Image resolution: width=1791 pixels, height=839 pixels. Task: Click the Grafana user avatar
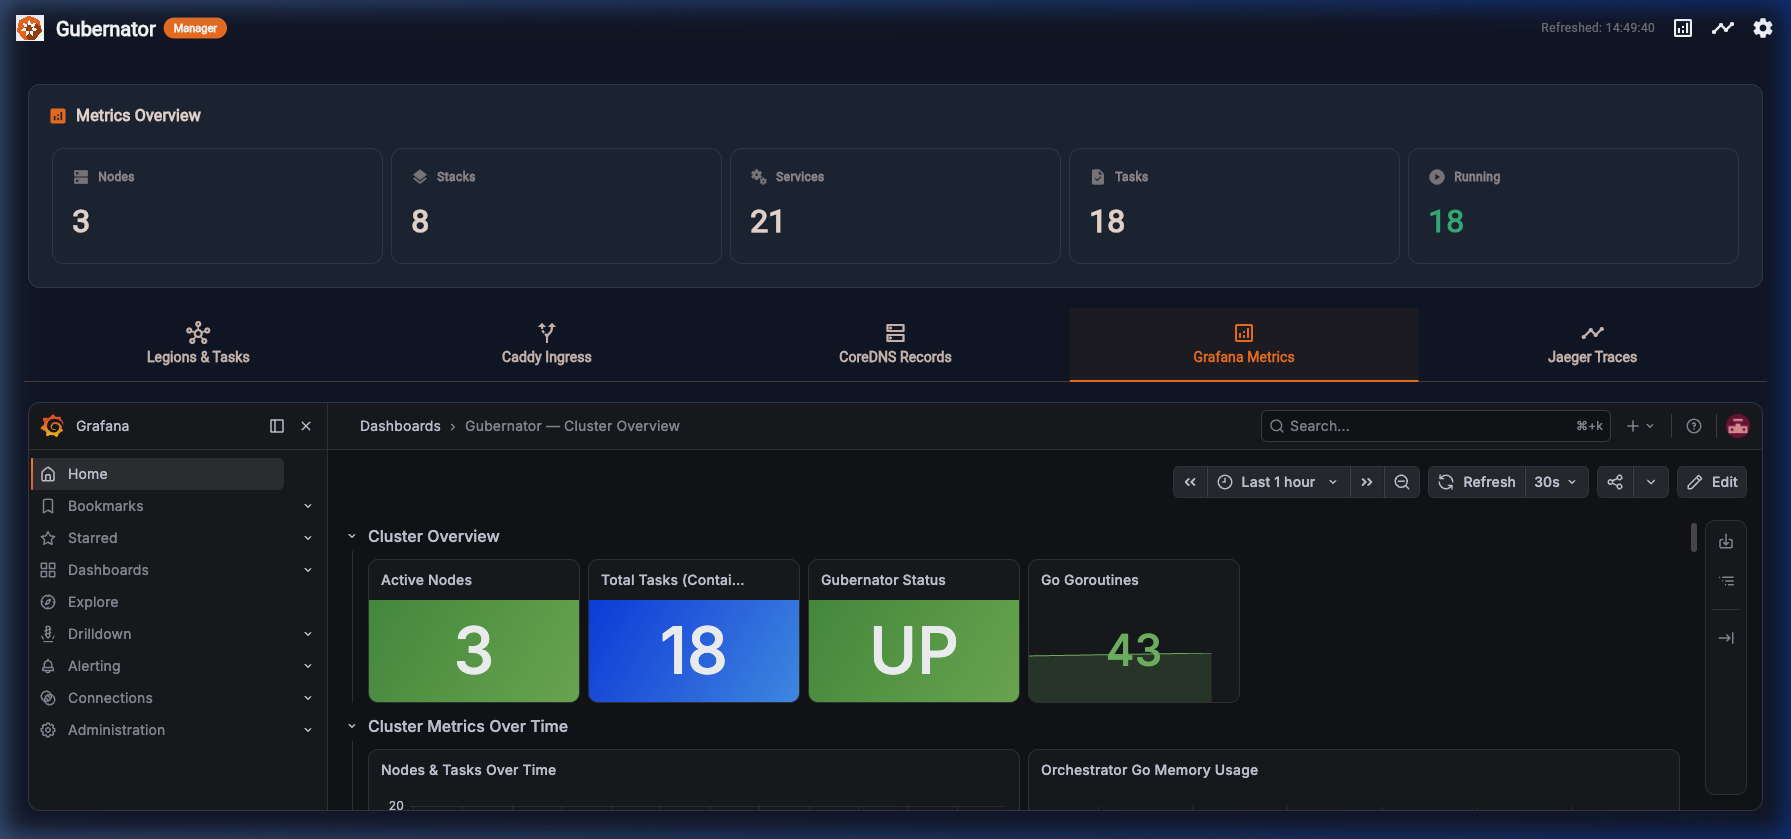click(x=1738, y=426)
